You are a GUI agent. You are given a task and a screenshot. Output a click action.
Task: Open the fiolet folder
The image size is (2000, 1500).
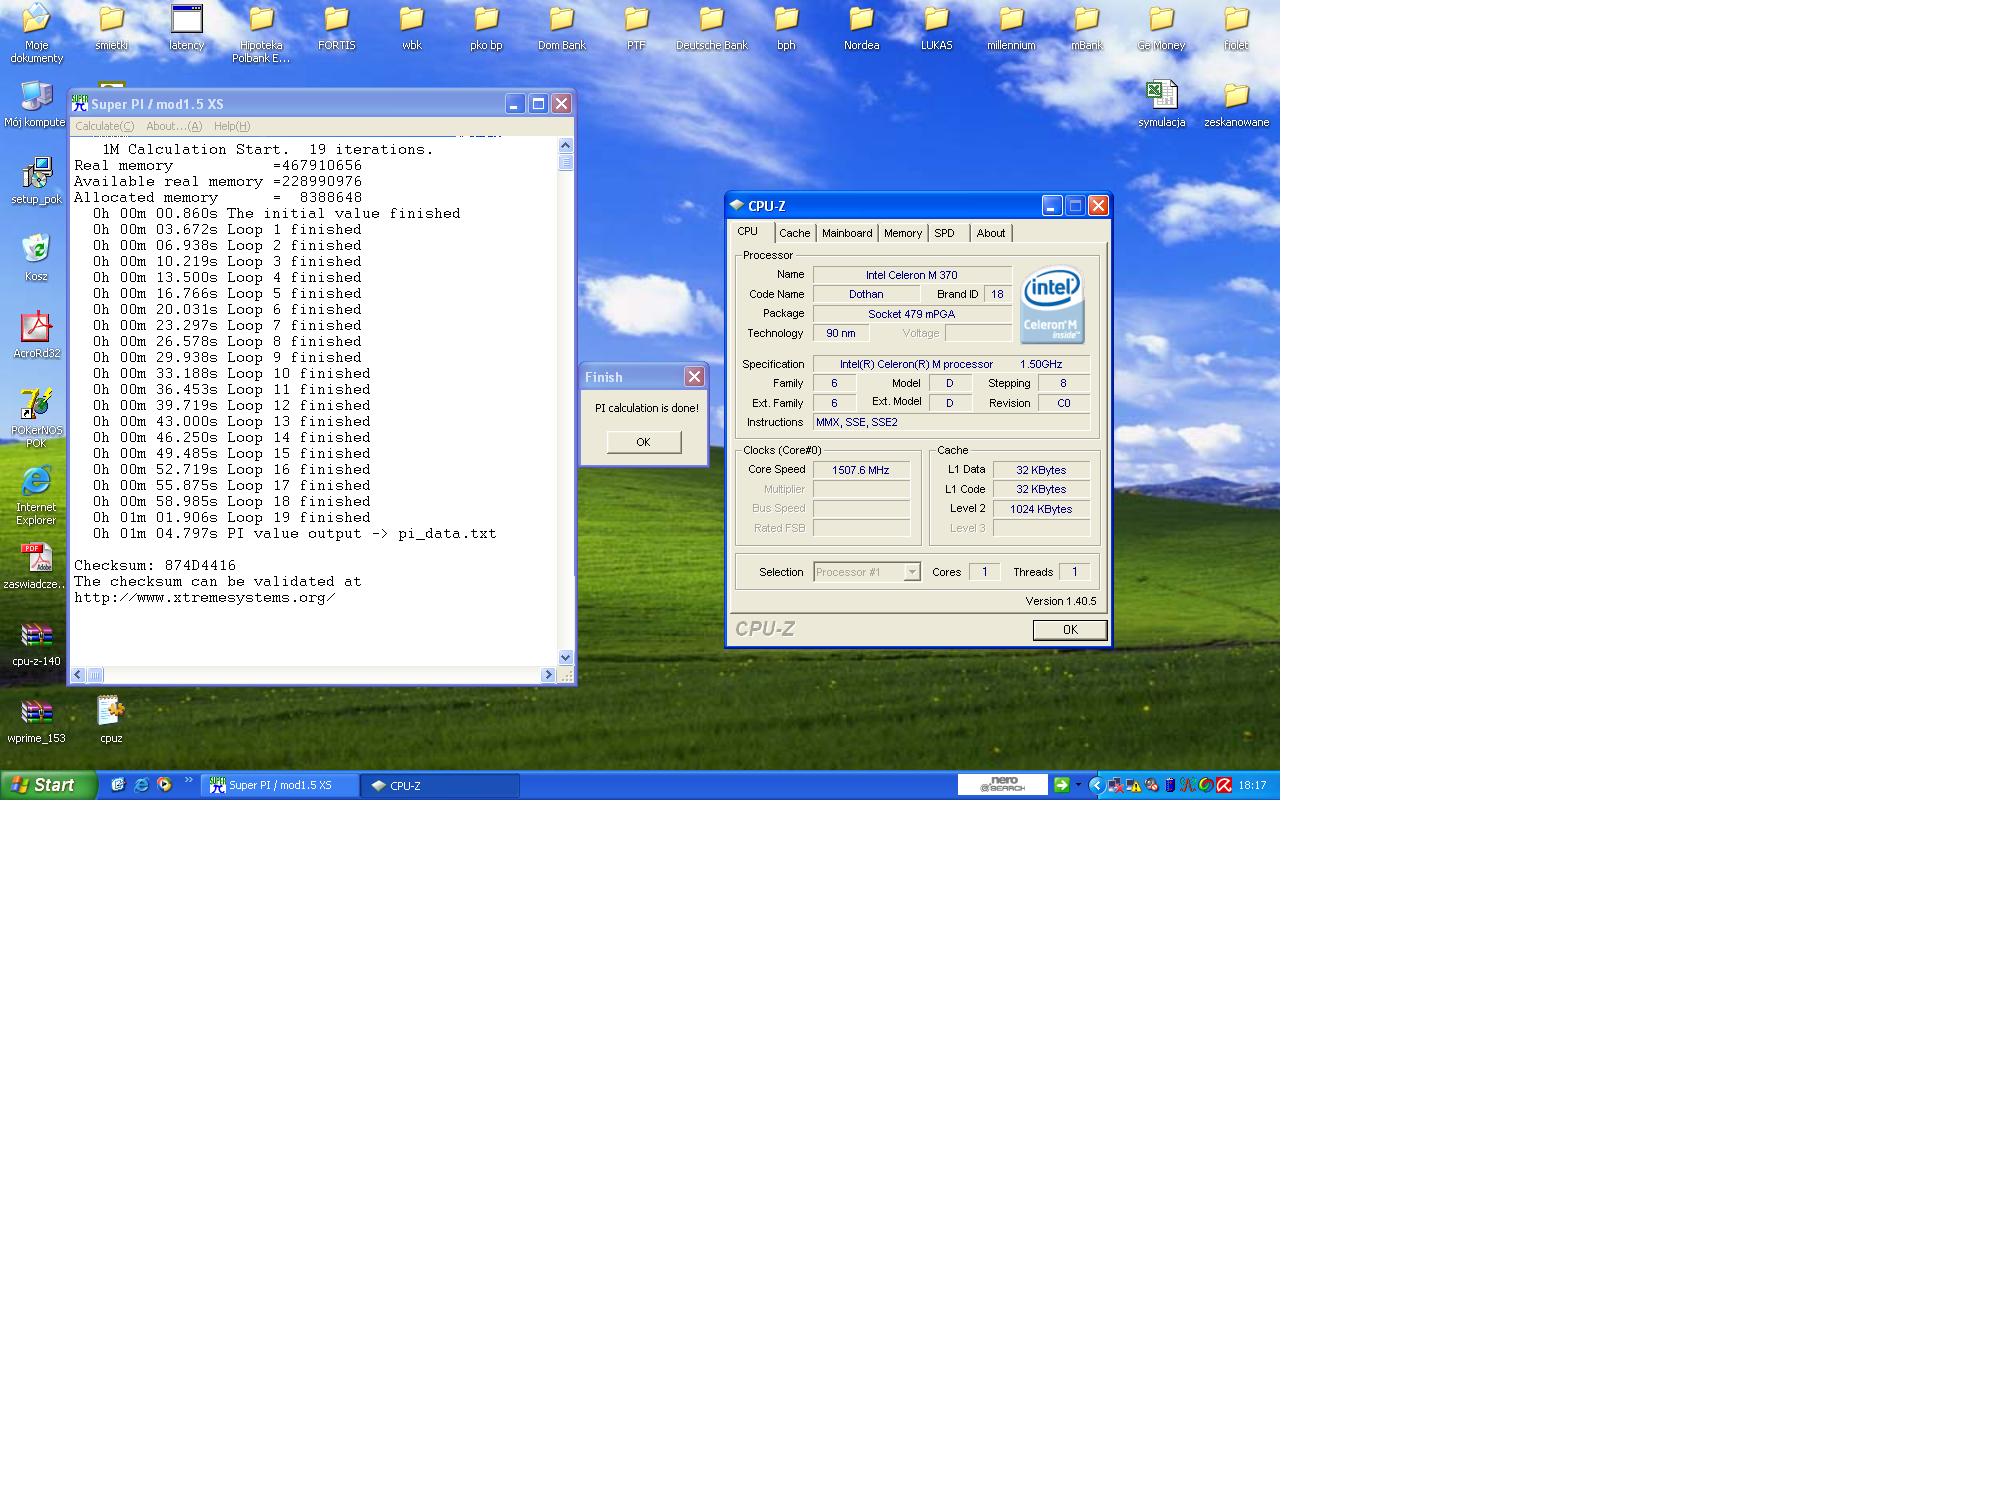coord(1237,28)
